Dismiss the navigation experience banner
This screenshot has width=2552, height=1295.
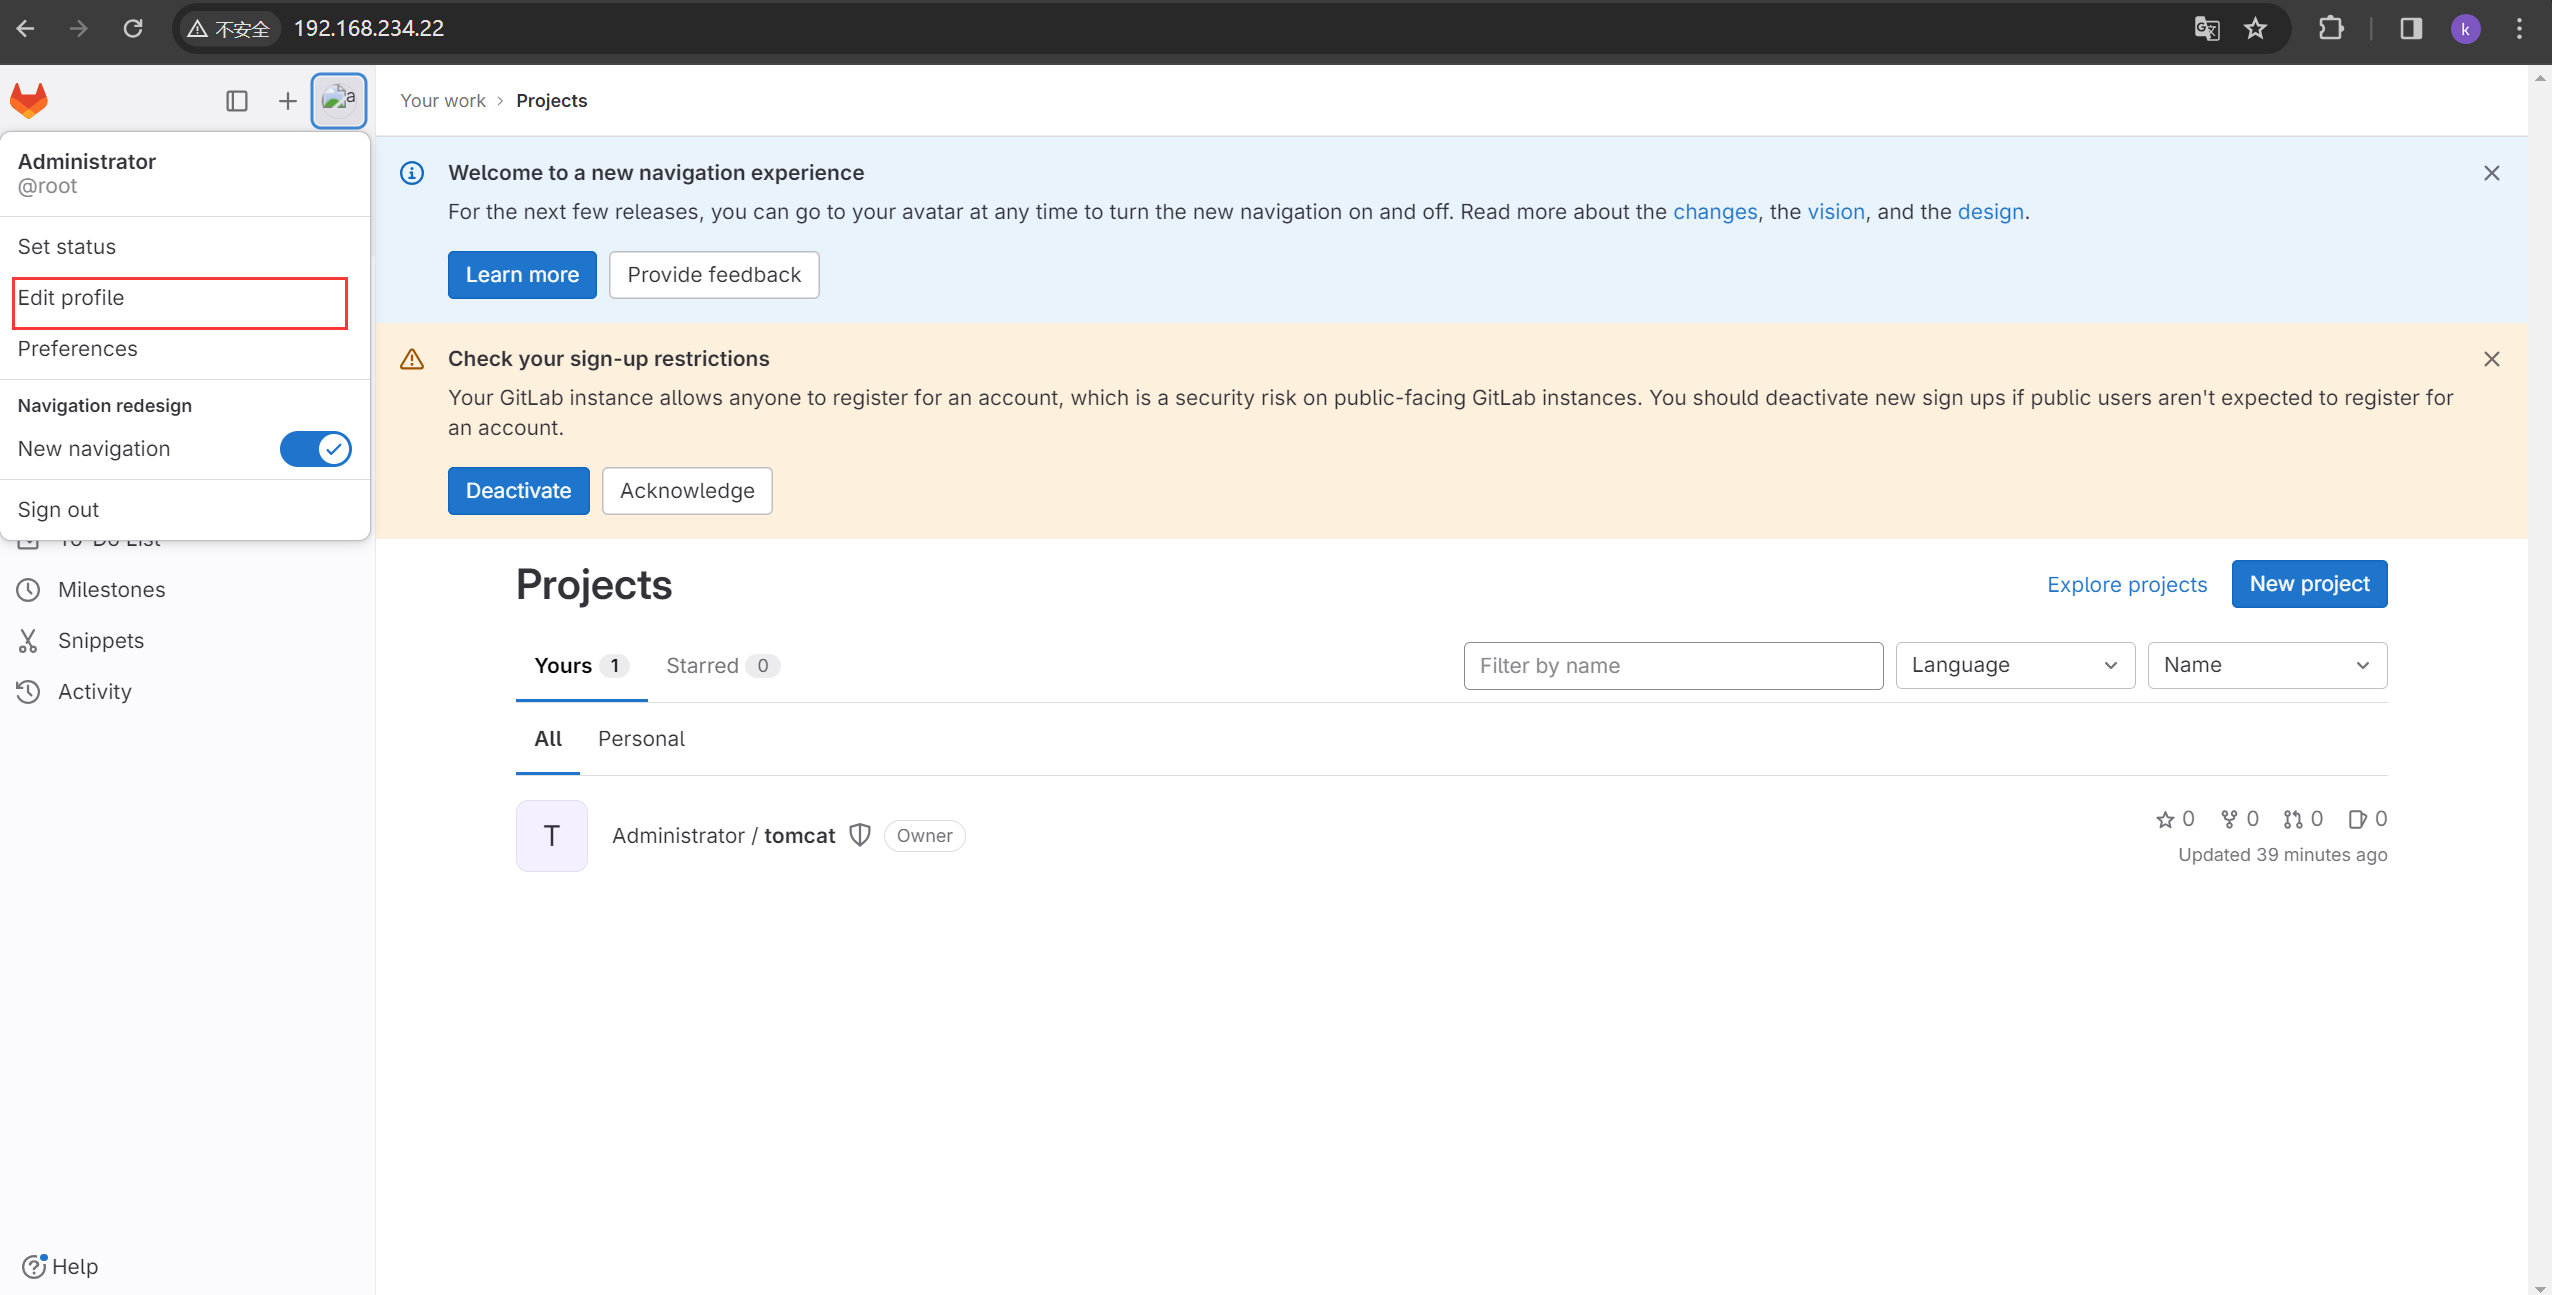pyautogui.click(x=2491, y=173)
